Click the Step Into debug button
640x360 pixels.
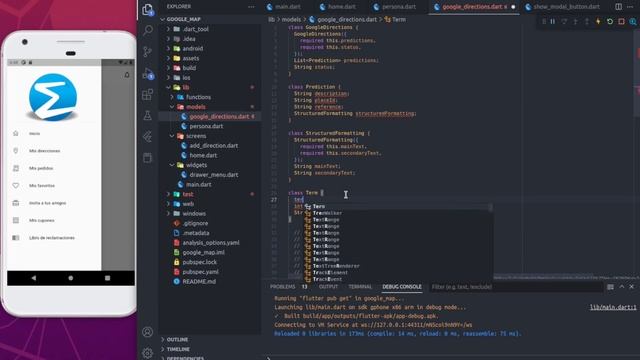576,22
